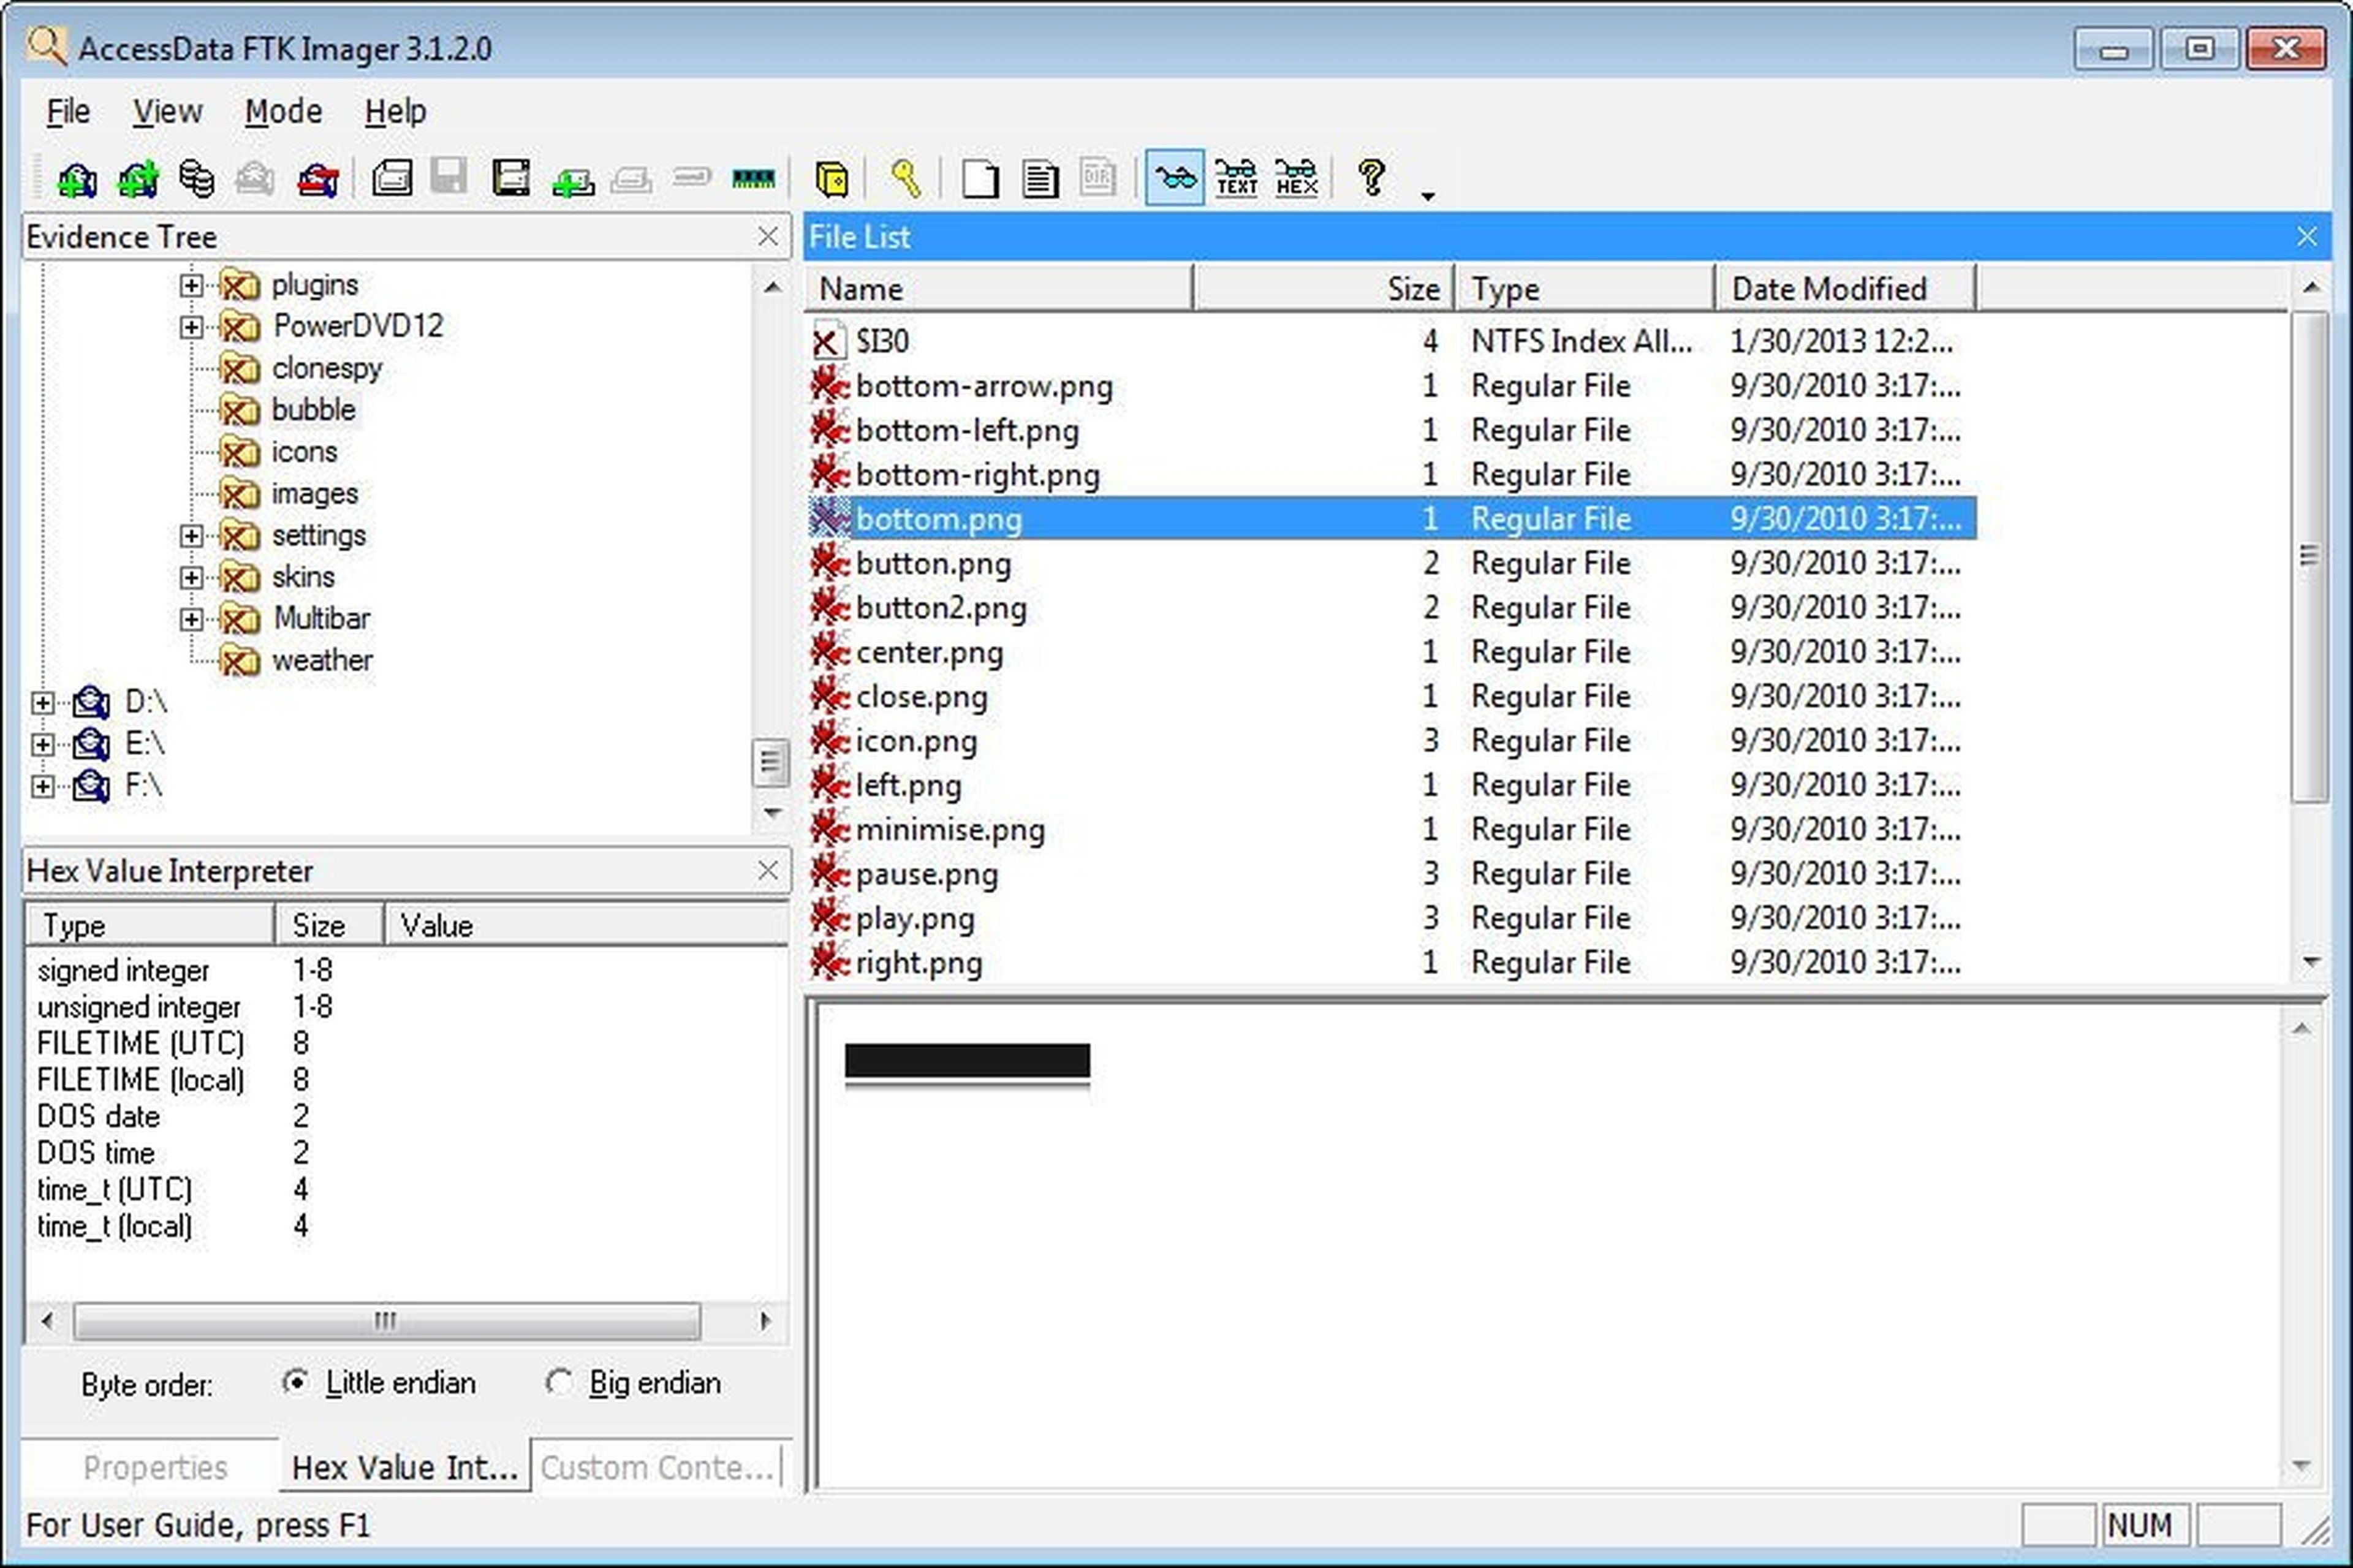
Task: Click the Evidence Tree vertical scrollbar thumb
Action: [x=770, y=763]
